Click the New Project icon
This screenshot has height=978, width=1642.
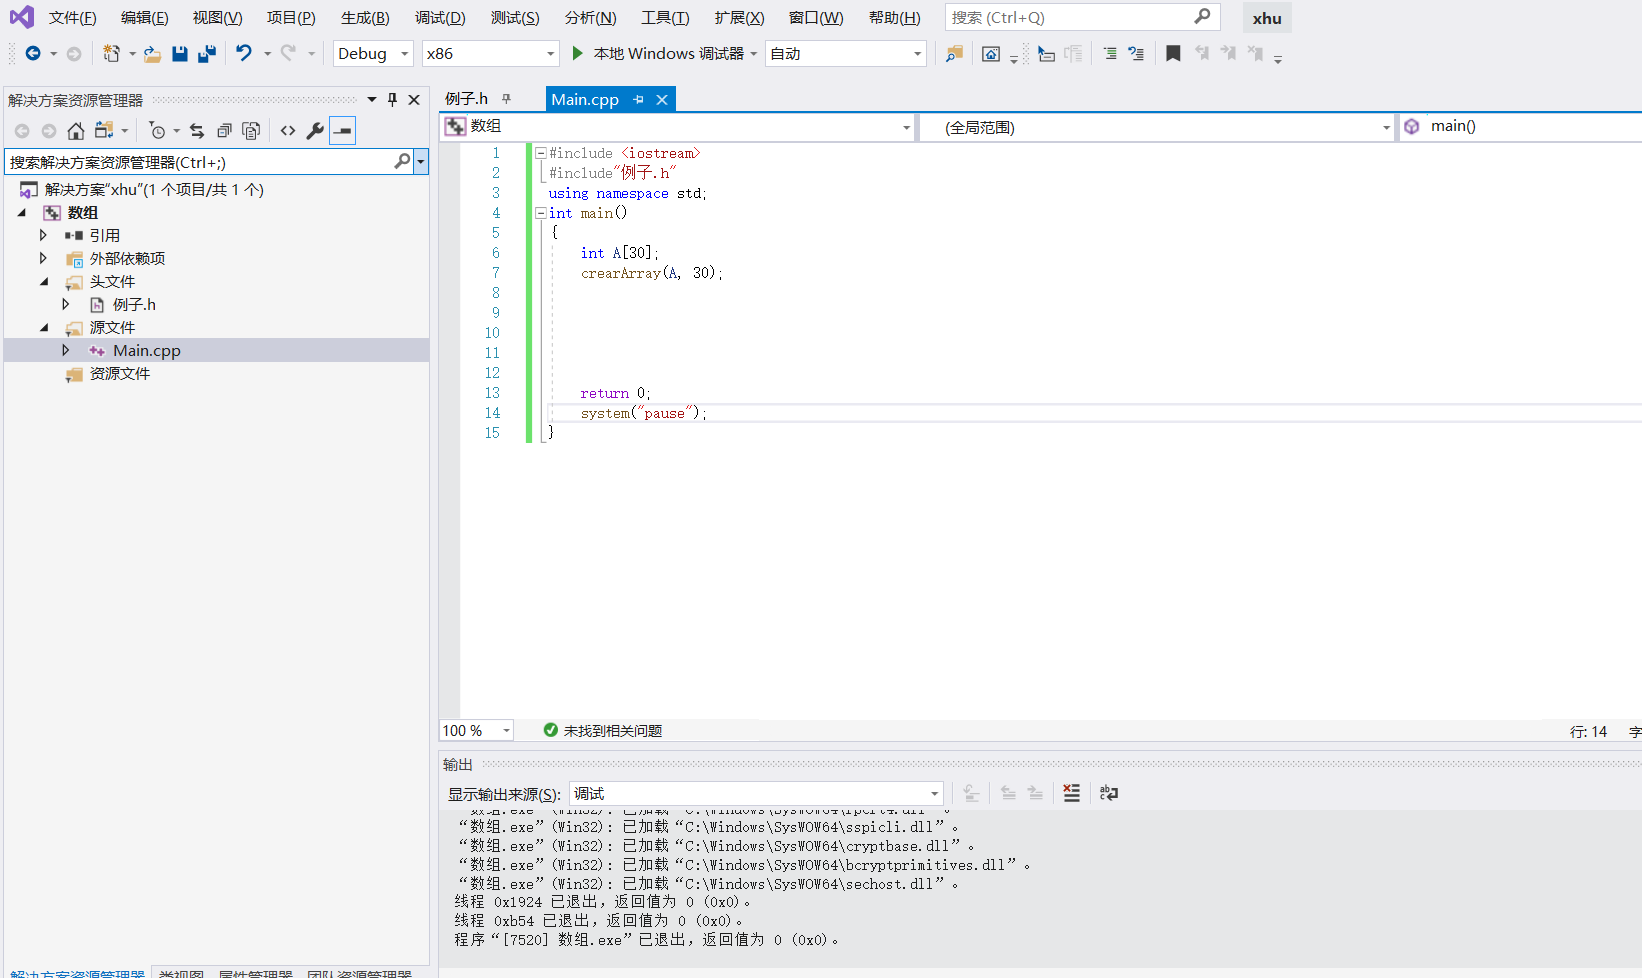tap(111, 54)
